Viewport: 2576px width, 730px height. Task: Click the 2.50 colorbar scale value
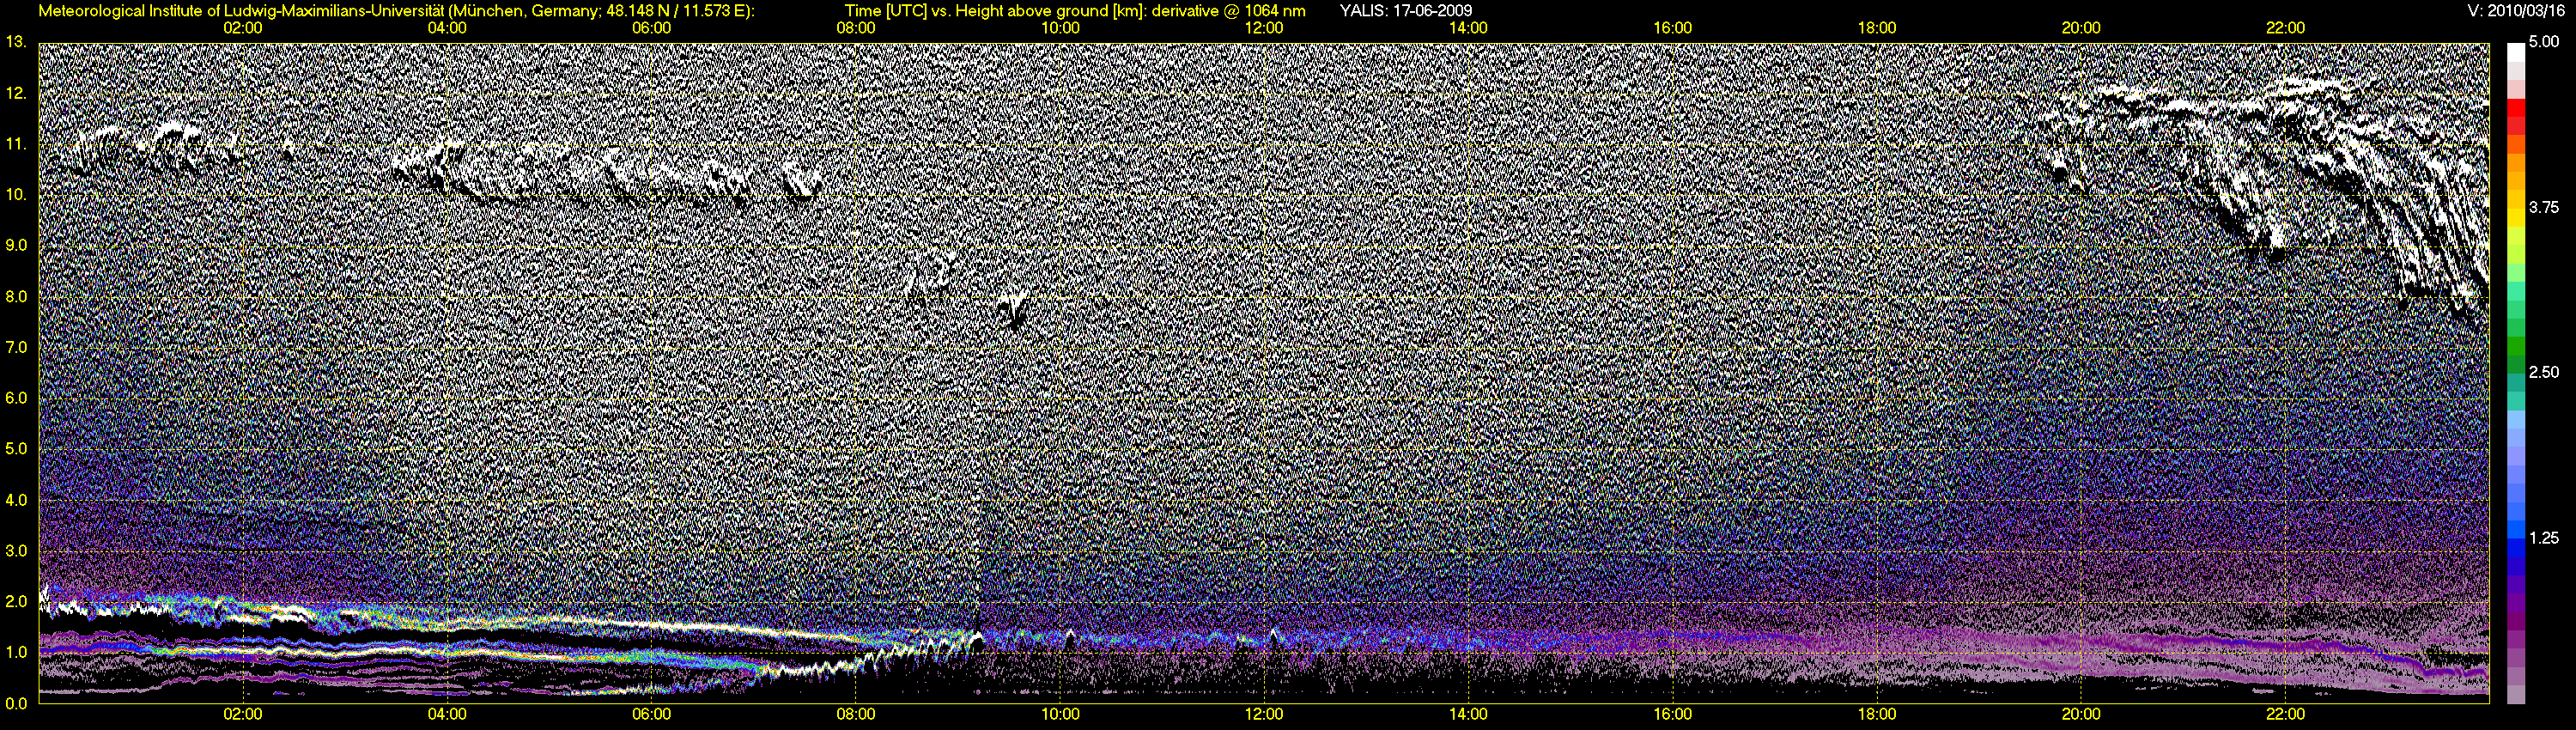click(x=2545, y=372)
